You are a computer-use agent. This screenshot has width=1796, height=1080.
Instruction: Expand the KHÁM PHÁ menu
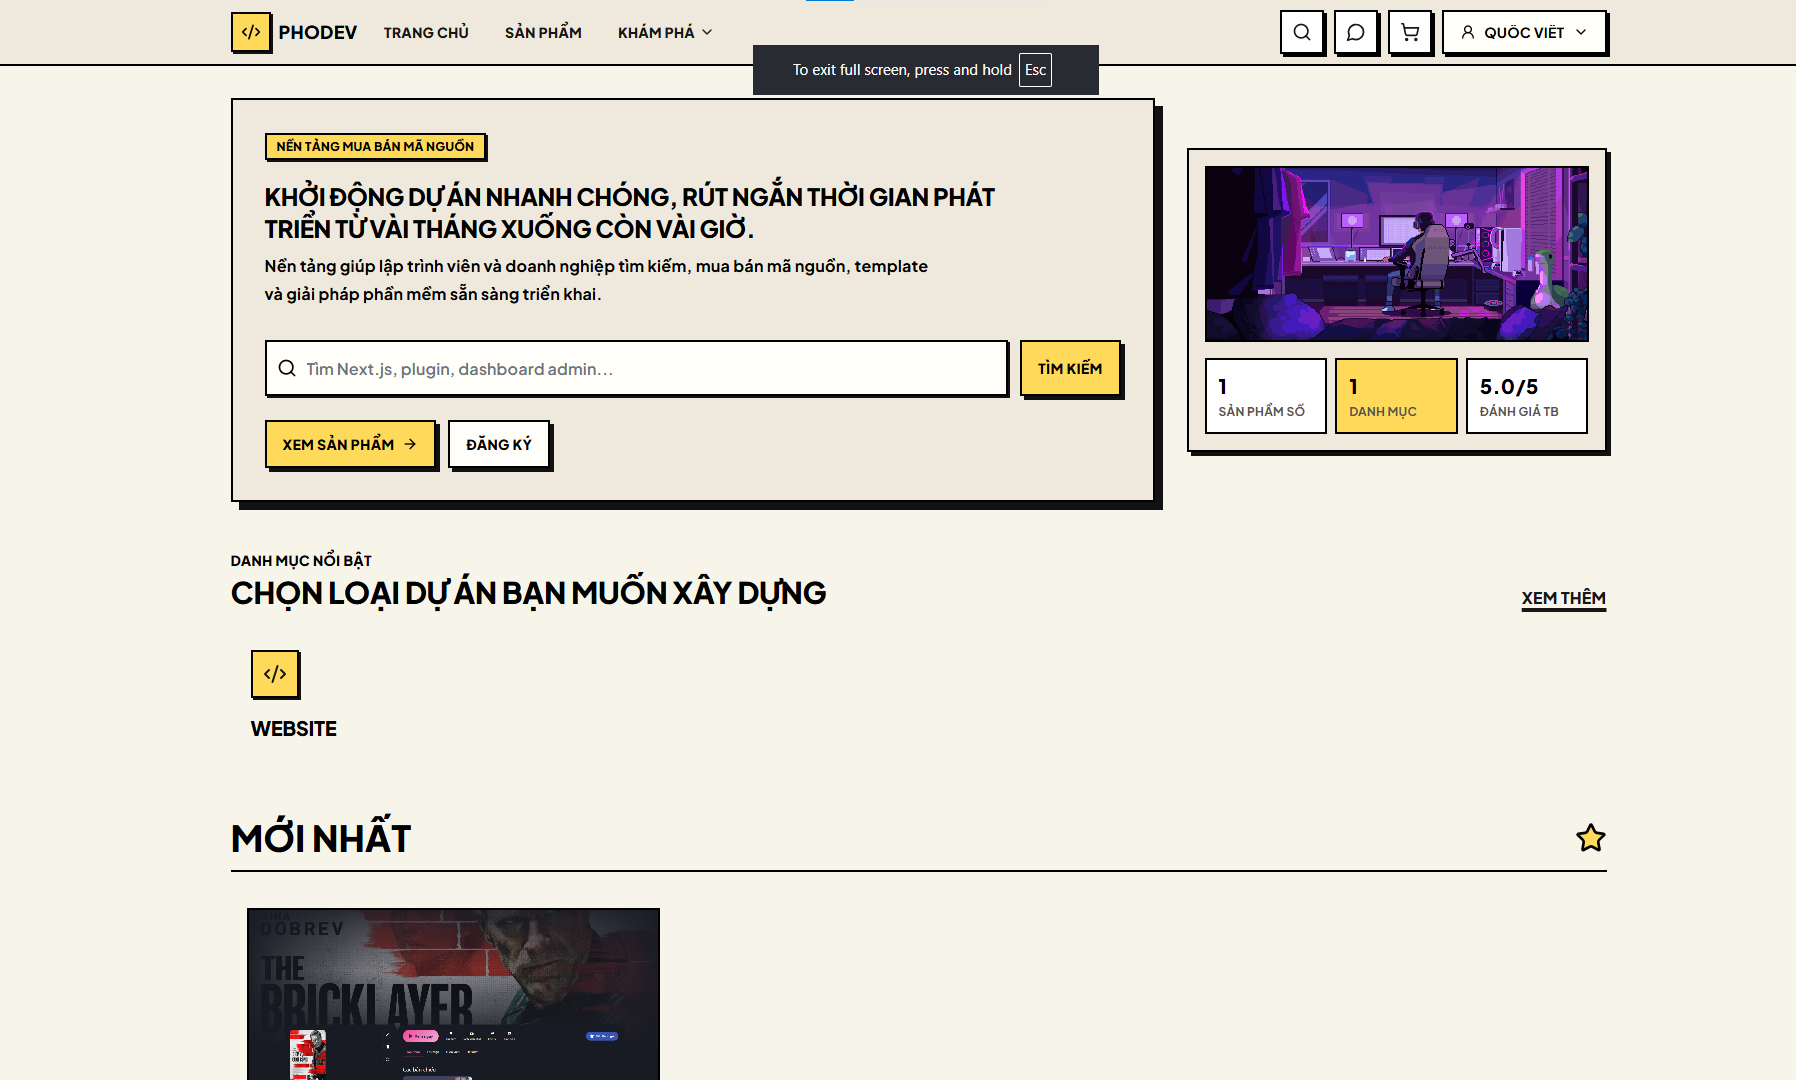click(x=665, y=32)
